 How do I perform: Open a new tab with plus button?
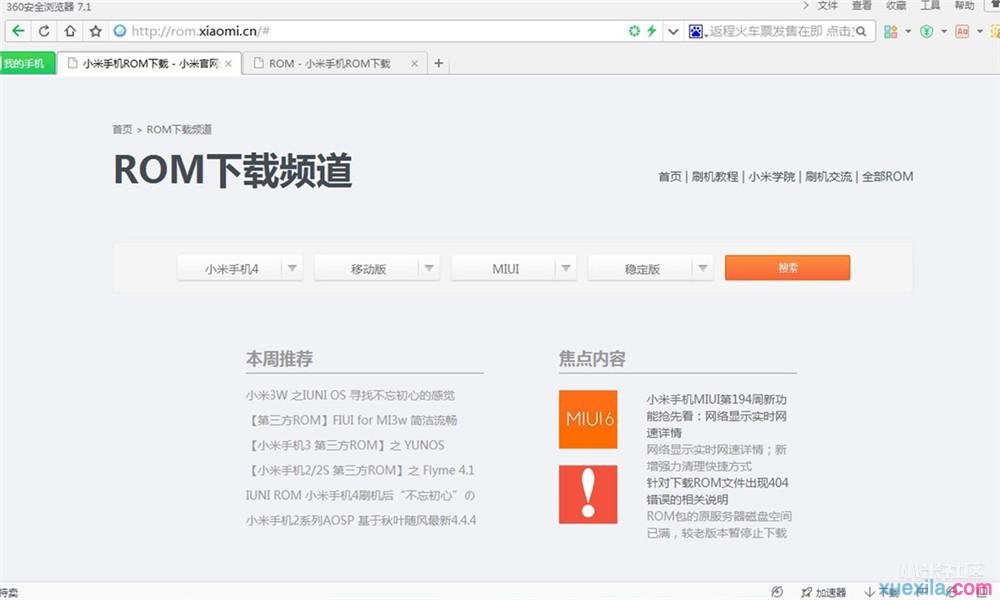[439, 63]
